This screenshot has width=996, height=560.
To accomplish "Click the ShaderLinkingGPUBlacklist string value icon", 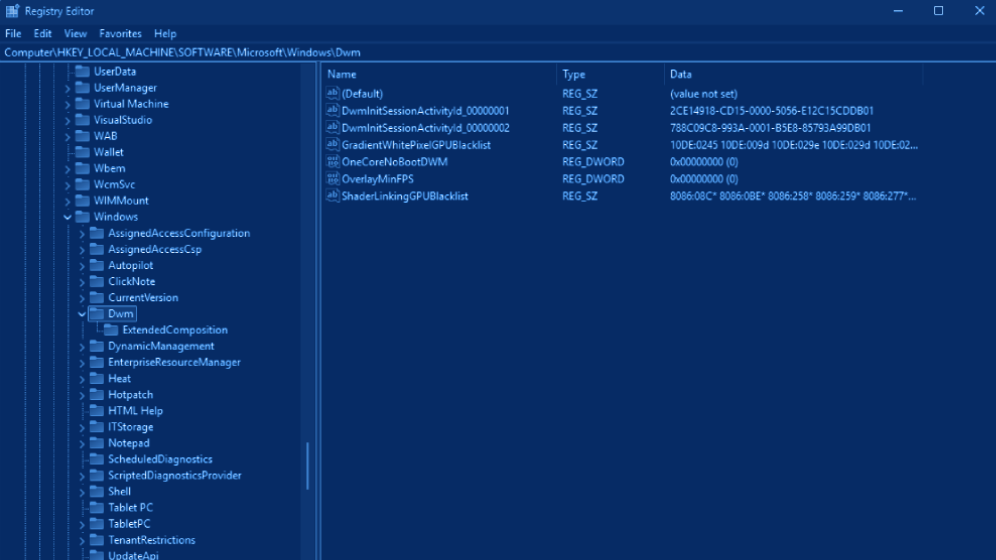I will 334,196.
